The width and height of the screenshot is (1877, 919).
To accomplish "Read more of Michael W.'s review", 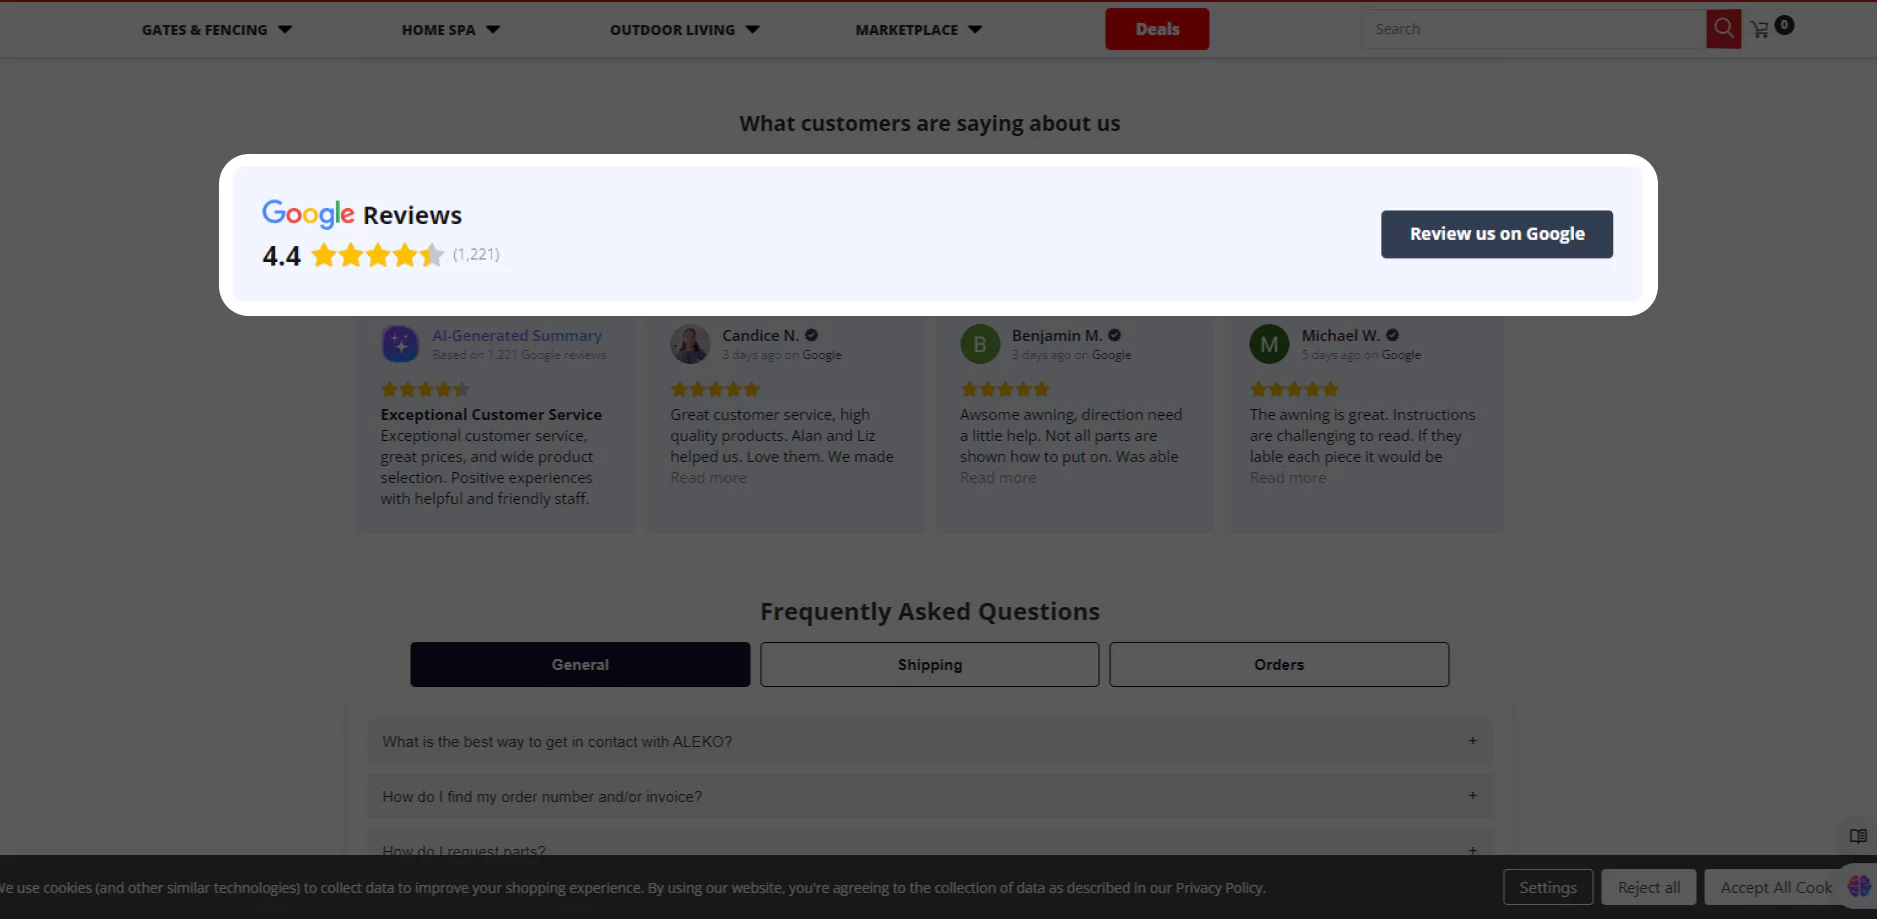I will pos(1288,478).
